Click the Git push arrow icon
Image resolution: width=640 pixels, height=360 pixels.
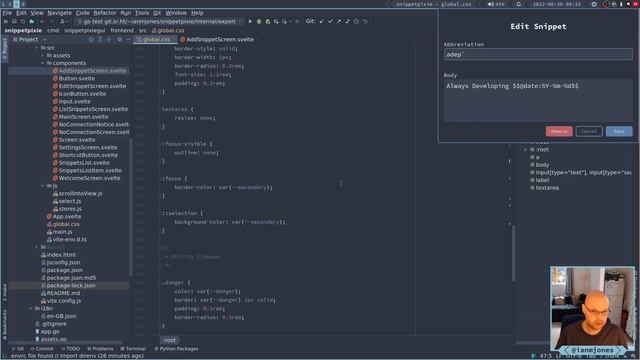point(339,21)
